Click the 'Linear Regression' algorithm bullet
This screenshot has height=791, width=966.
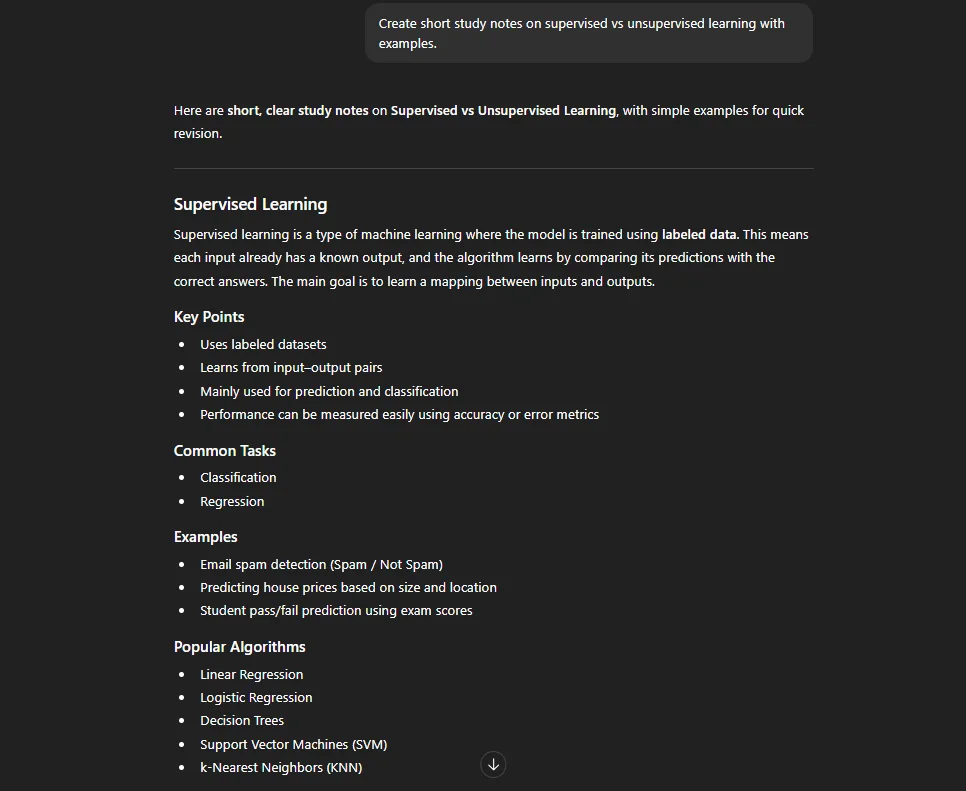coord(251,675)
